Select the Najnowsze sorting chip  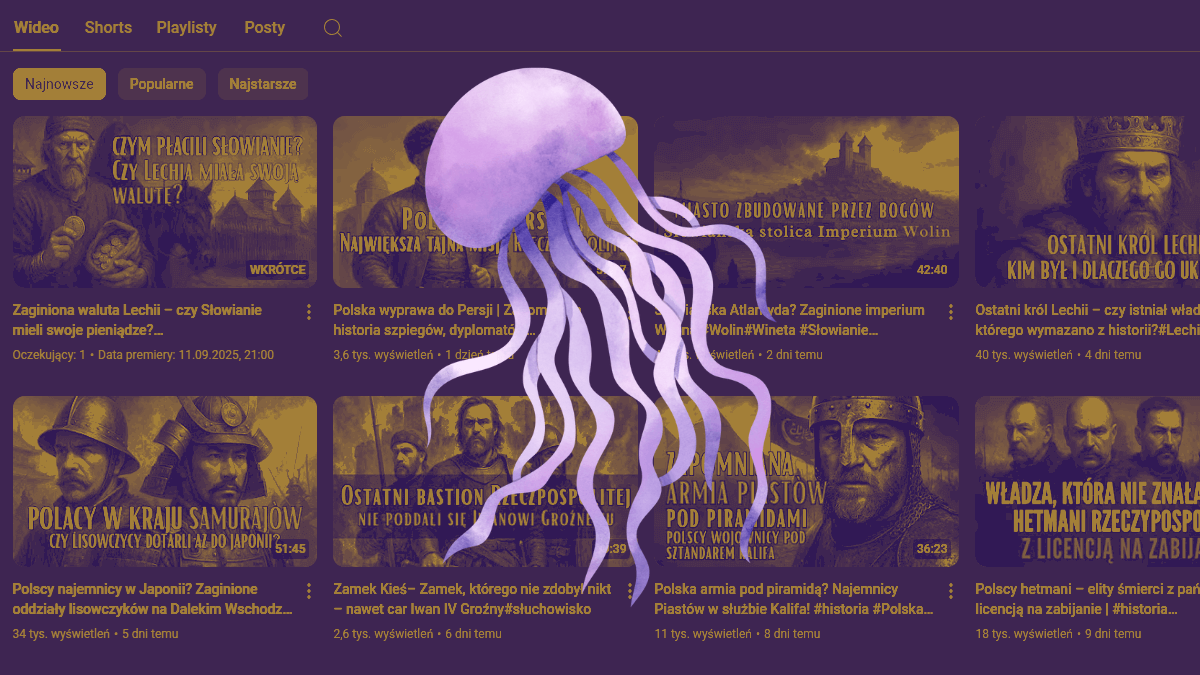[59, 84]
